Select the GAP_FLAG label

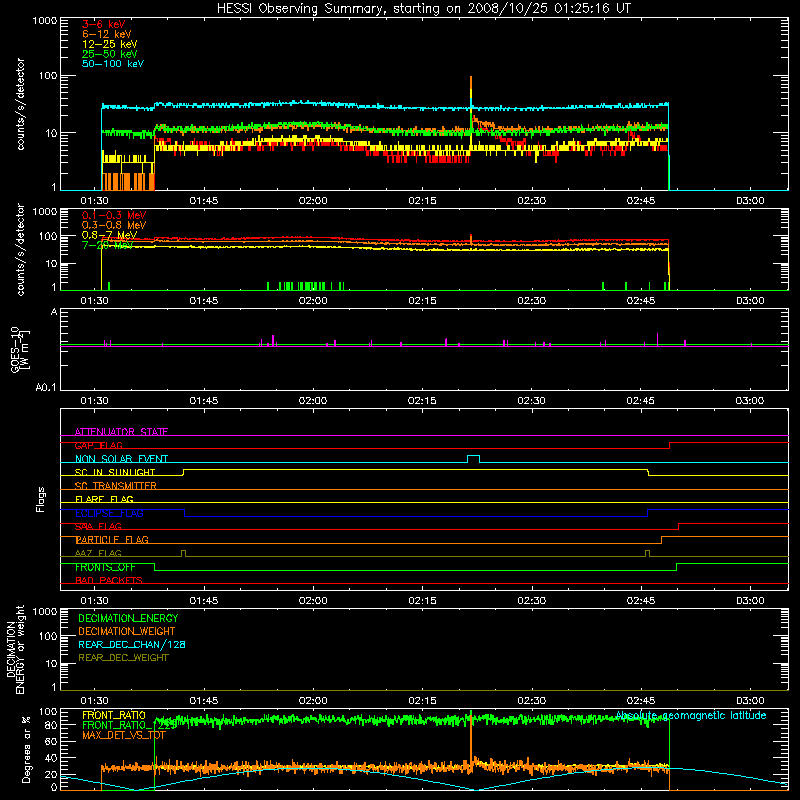click(x=98, y=445)
